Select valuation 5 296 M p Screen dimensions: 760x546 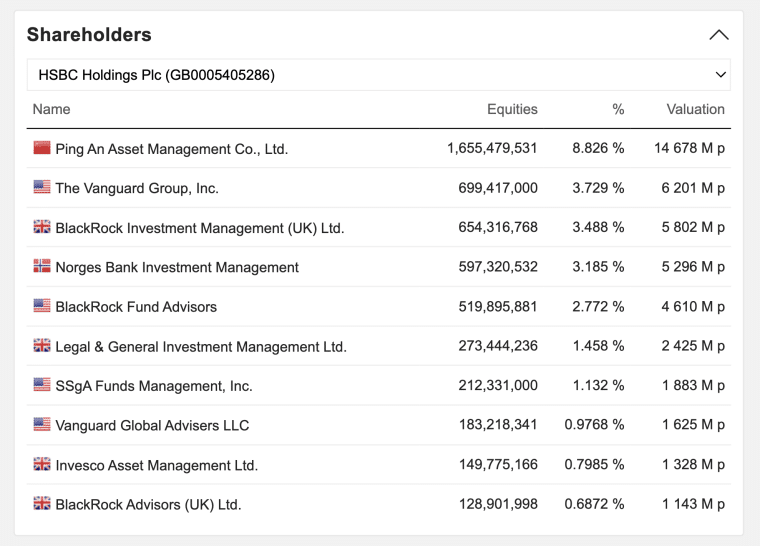[693, 267]
